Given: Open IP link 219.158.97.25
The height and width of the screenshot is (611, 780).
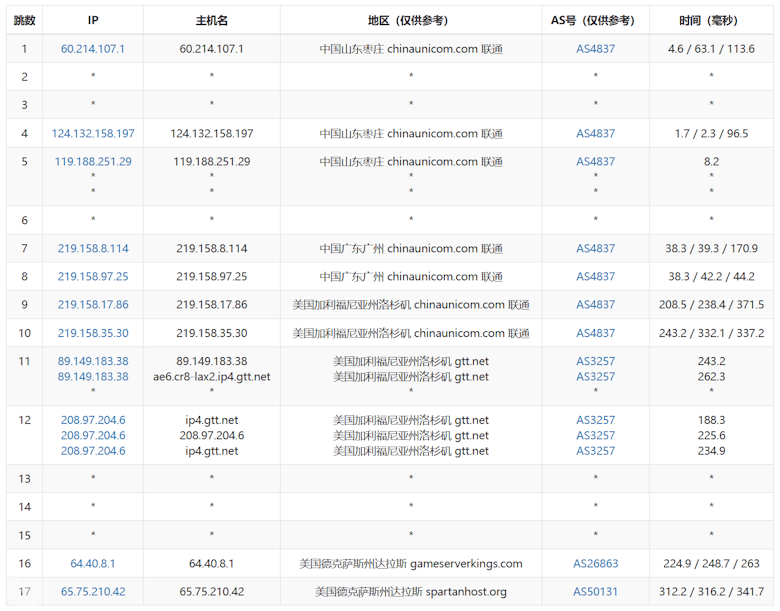Looking at the screenshot, I should [93, 276].
